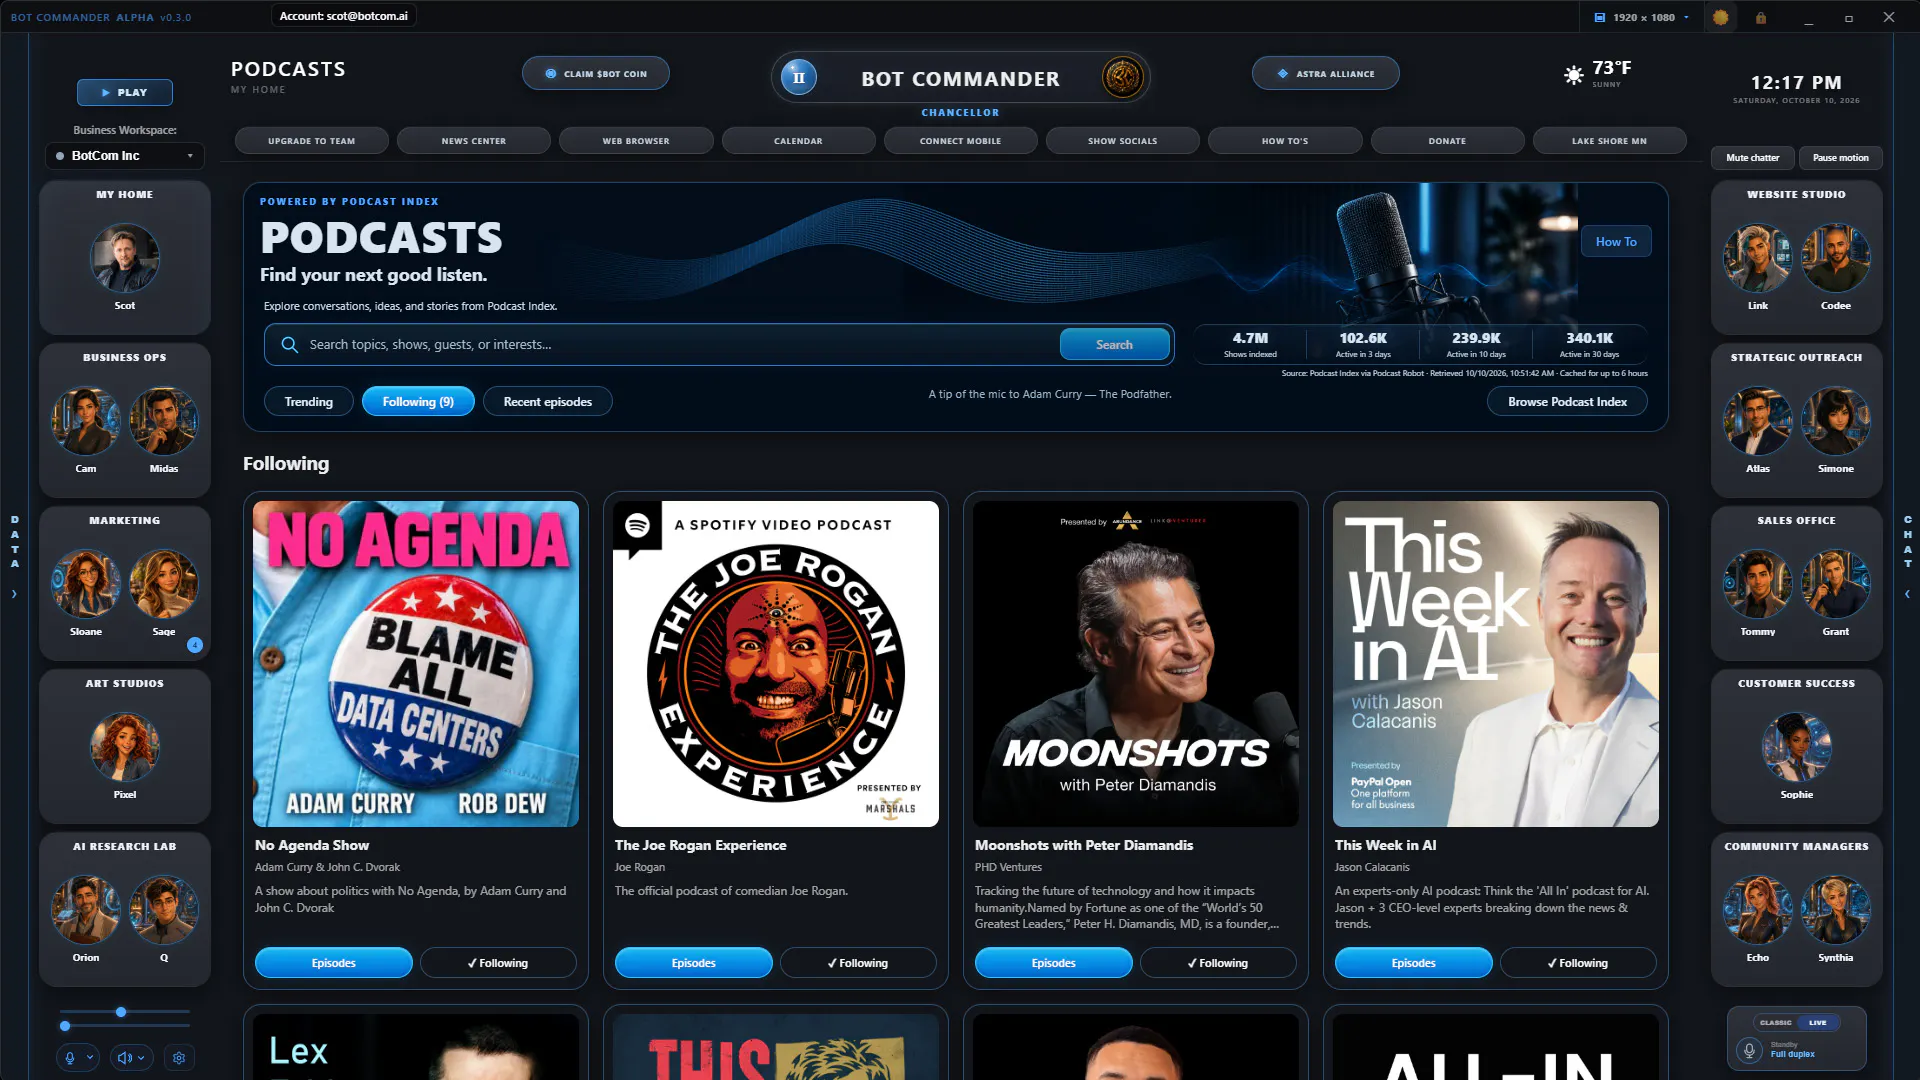Click the sunny weather icon

(1574, 75)
